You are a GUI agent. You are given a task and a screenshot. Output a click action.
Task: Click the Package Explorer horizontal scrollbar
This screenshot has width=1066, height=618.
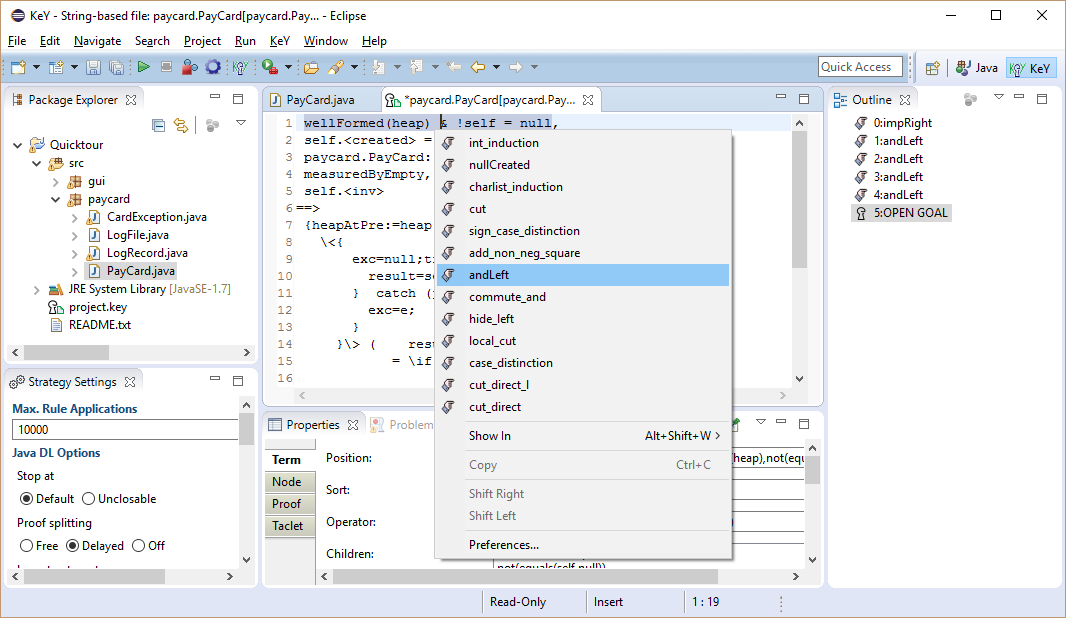pyautogui.click(x=66, y=353)
